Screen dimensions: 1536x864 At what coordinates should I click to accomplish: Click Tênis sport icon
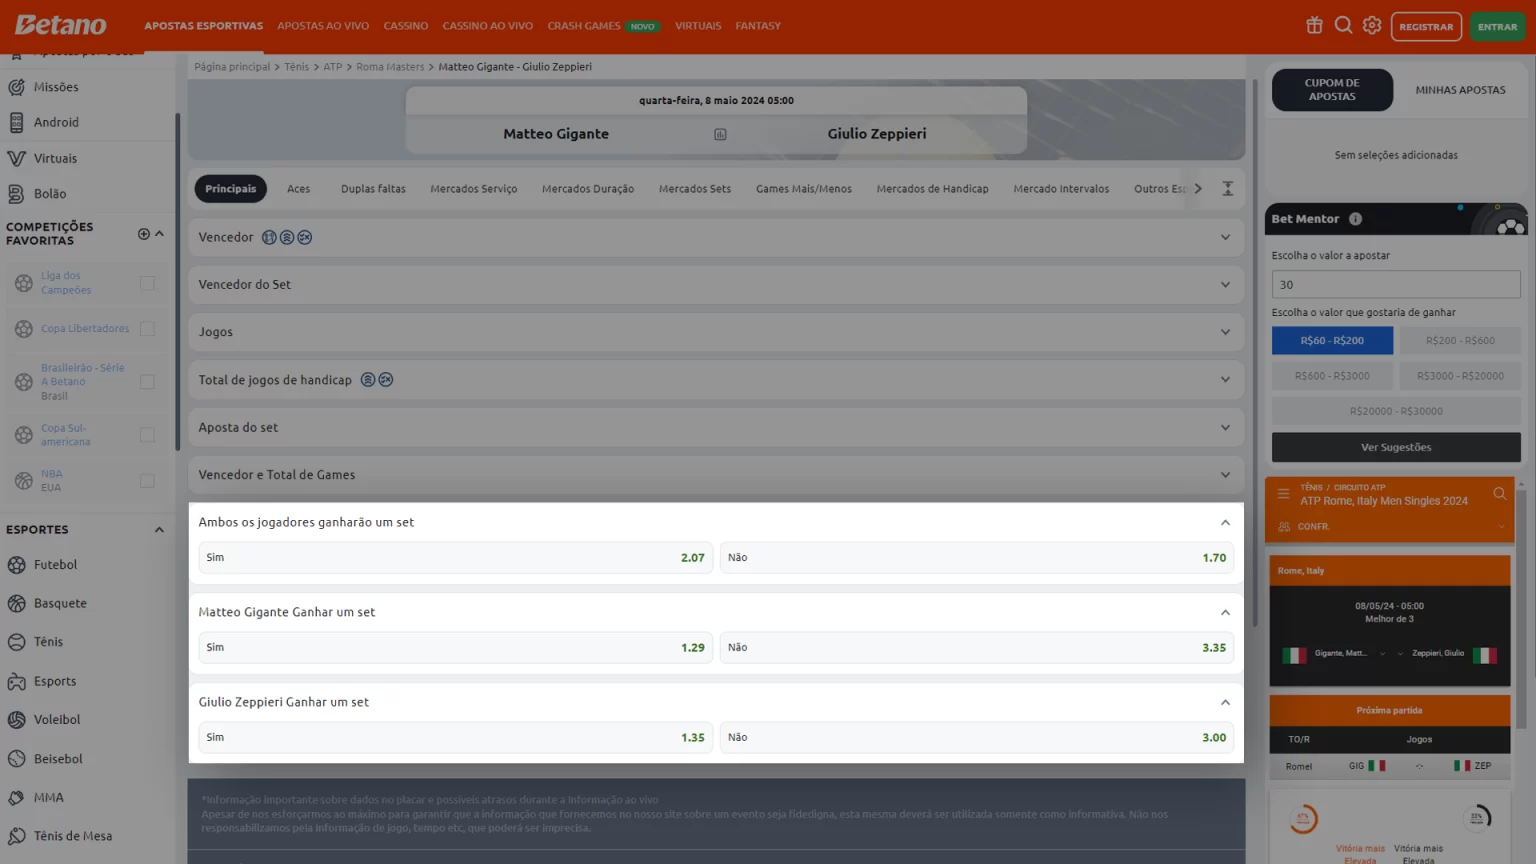[17, 642]
